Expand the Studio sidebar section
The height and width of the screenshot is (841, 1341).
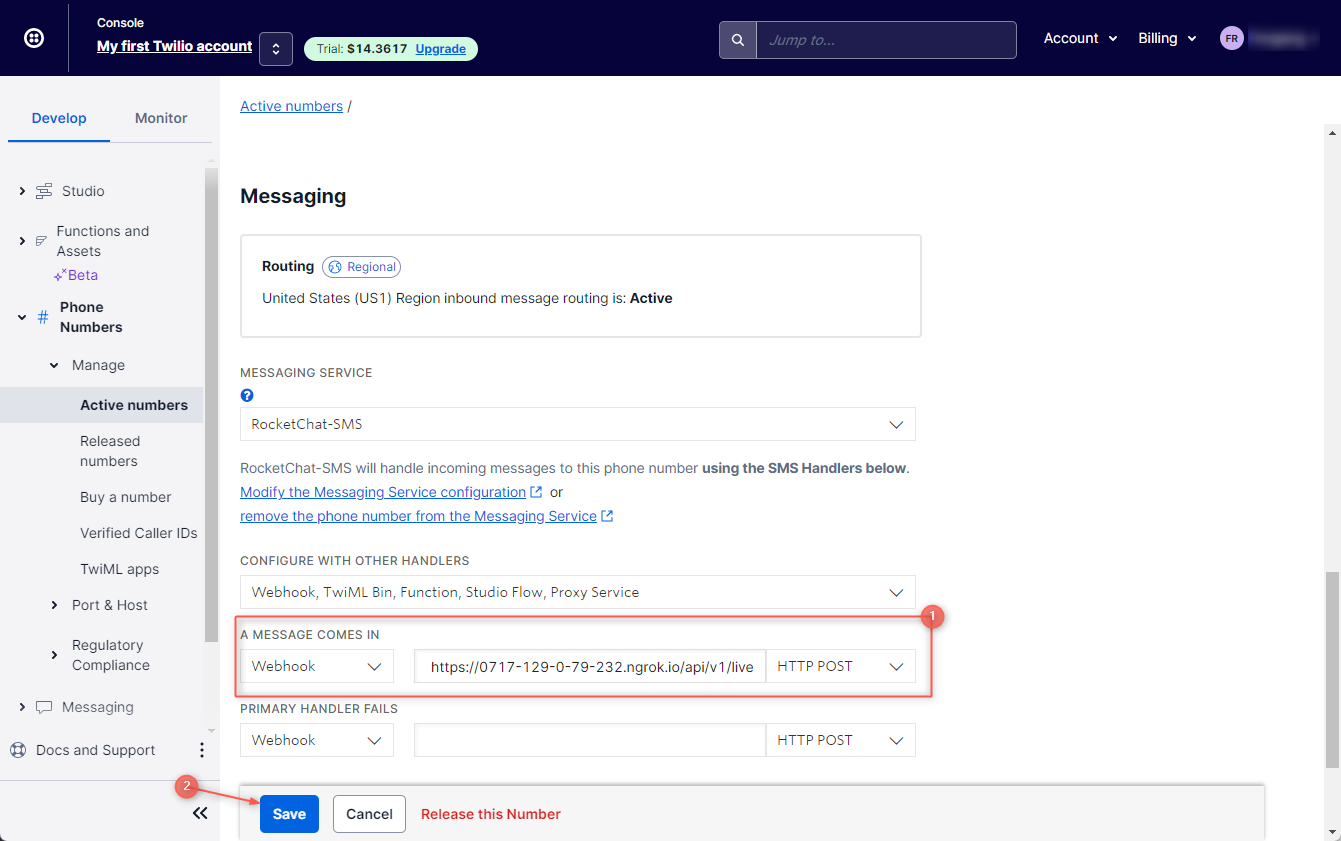tap(22, 191)
